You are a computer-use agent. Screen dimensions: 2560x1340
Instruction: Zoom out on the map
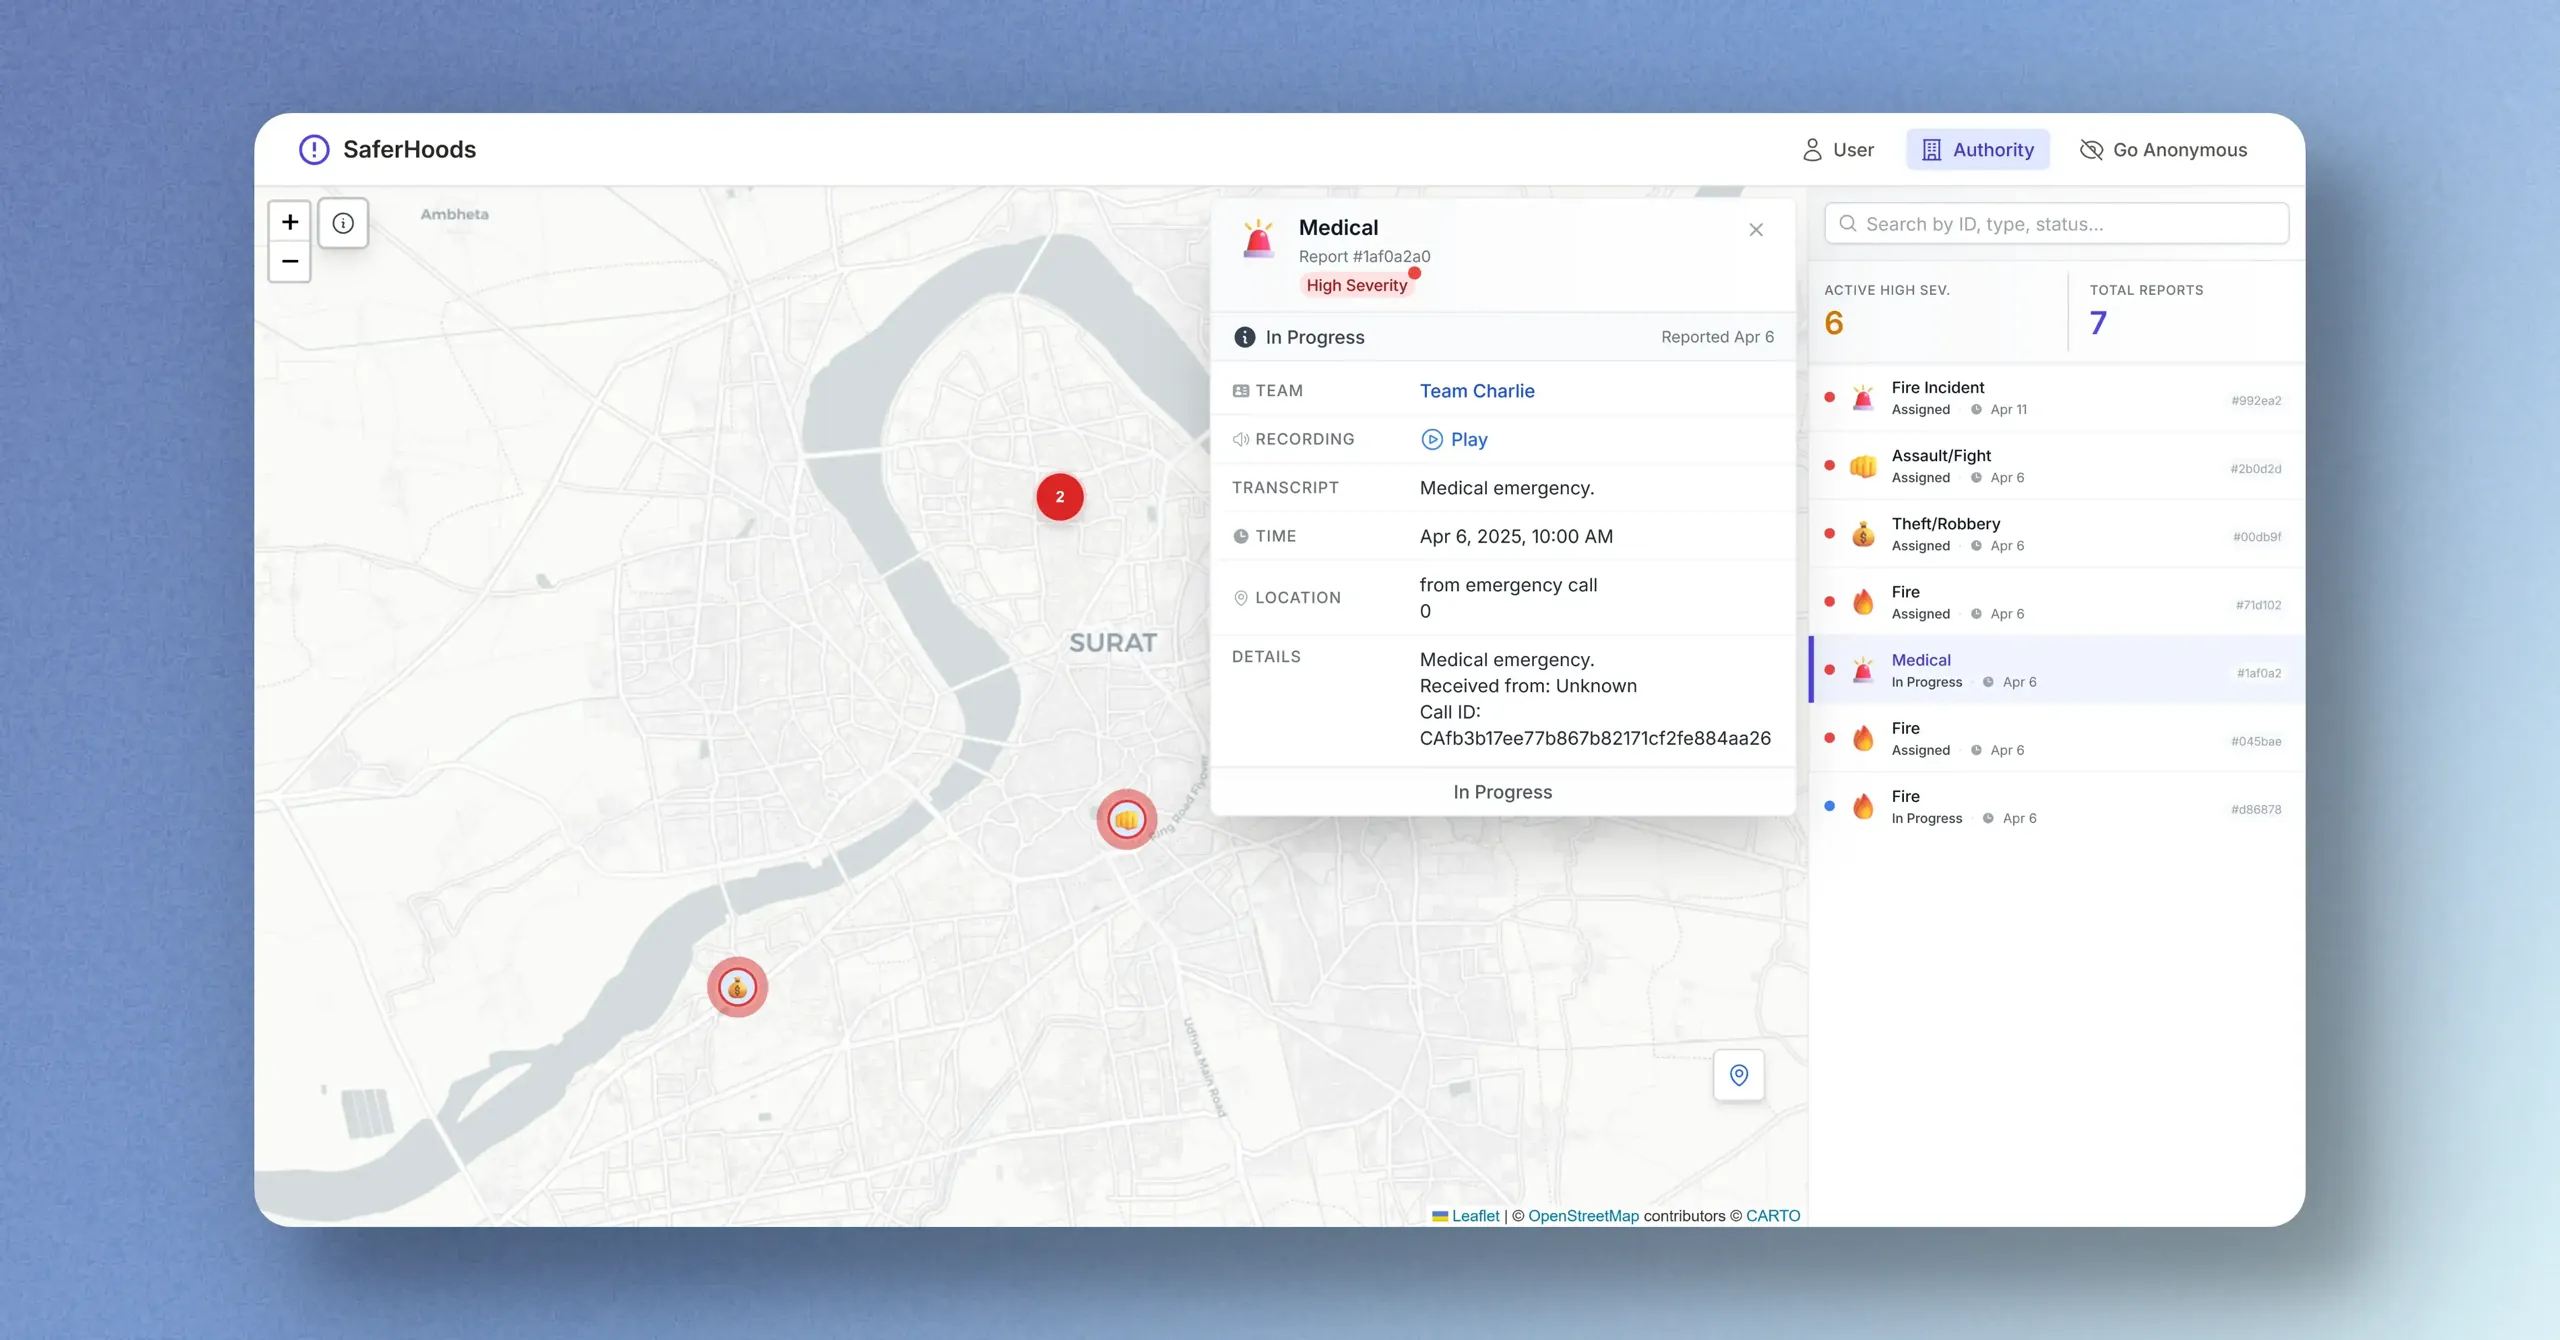[x=290, y=262]
